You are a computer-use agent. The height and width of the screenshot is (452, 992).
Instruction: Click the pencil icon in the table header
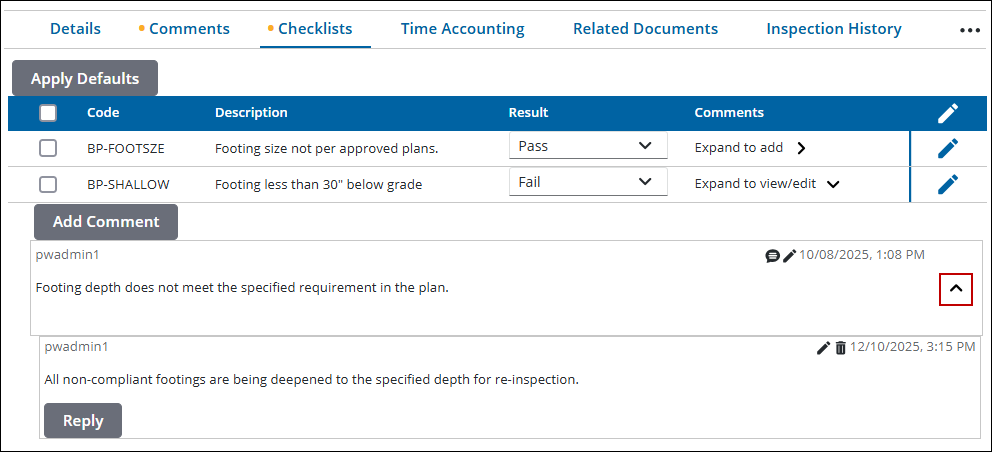click(x=947, y=113)
